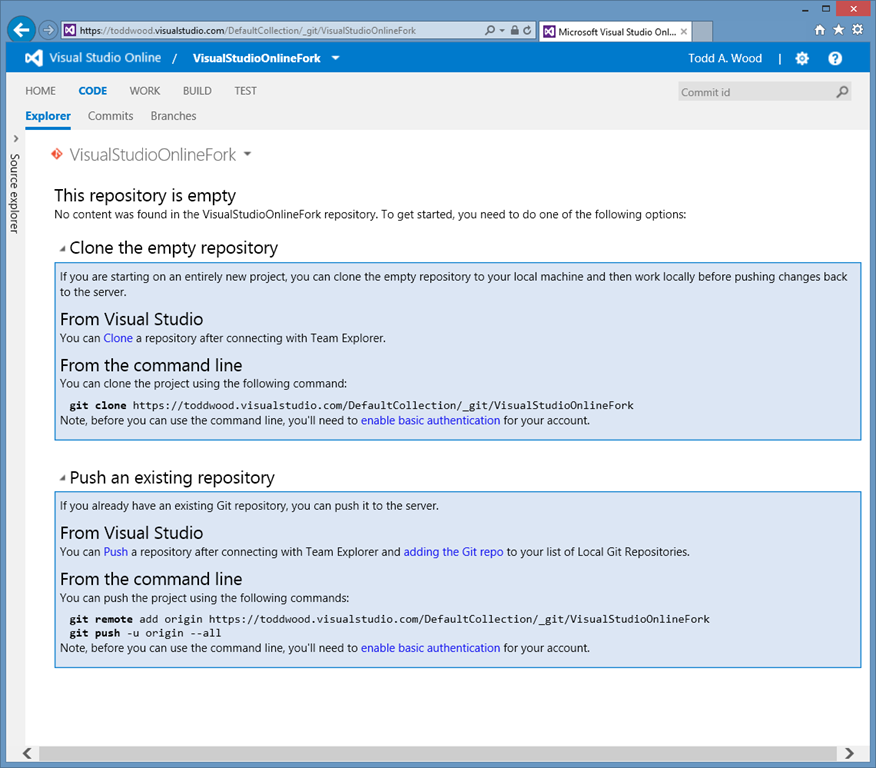876x768 pixels.
Task: Click the git remote add origin command
Action: pyautogui.click(x=389, y=619)
